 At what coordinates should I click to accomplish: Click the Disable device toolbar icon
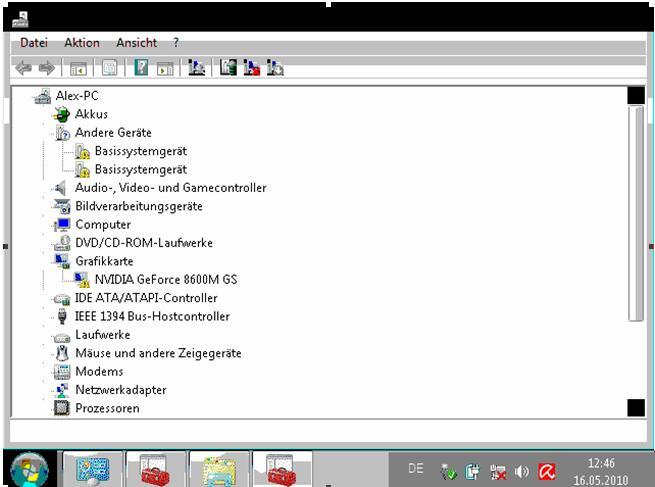(275, 67)
